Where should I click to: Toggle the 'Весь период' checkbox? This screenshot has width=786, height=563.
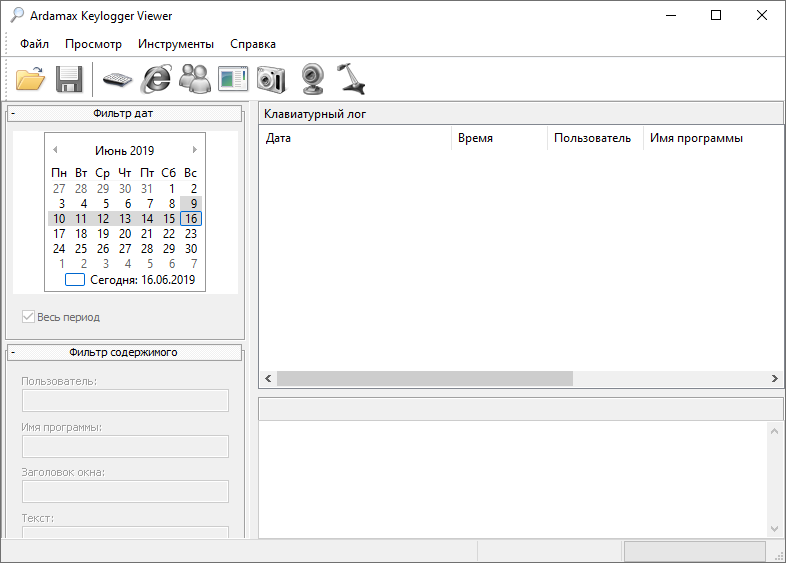tap(29, 317)
